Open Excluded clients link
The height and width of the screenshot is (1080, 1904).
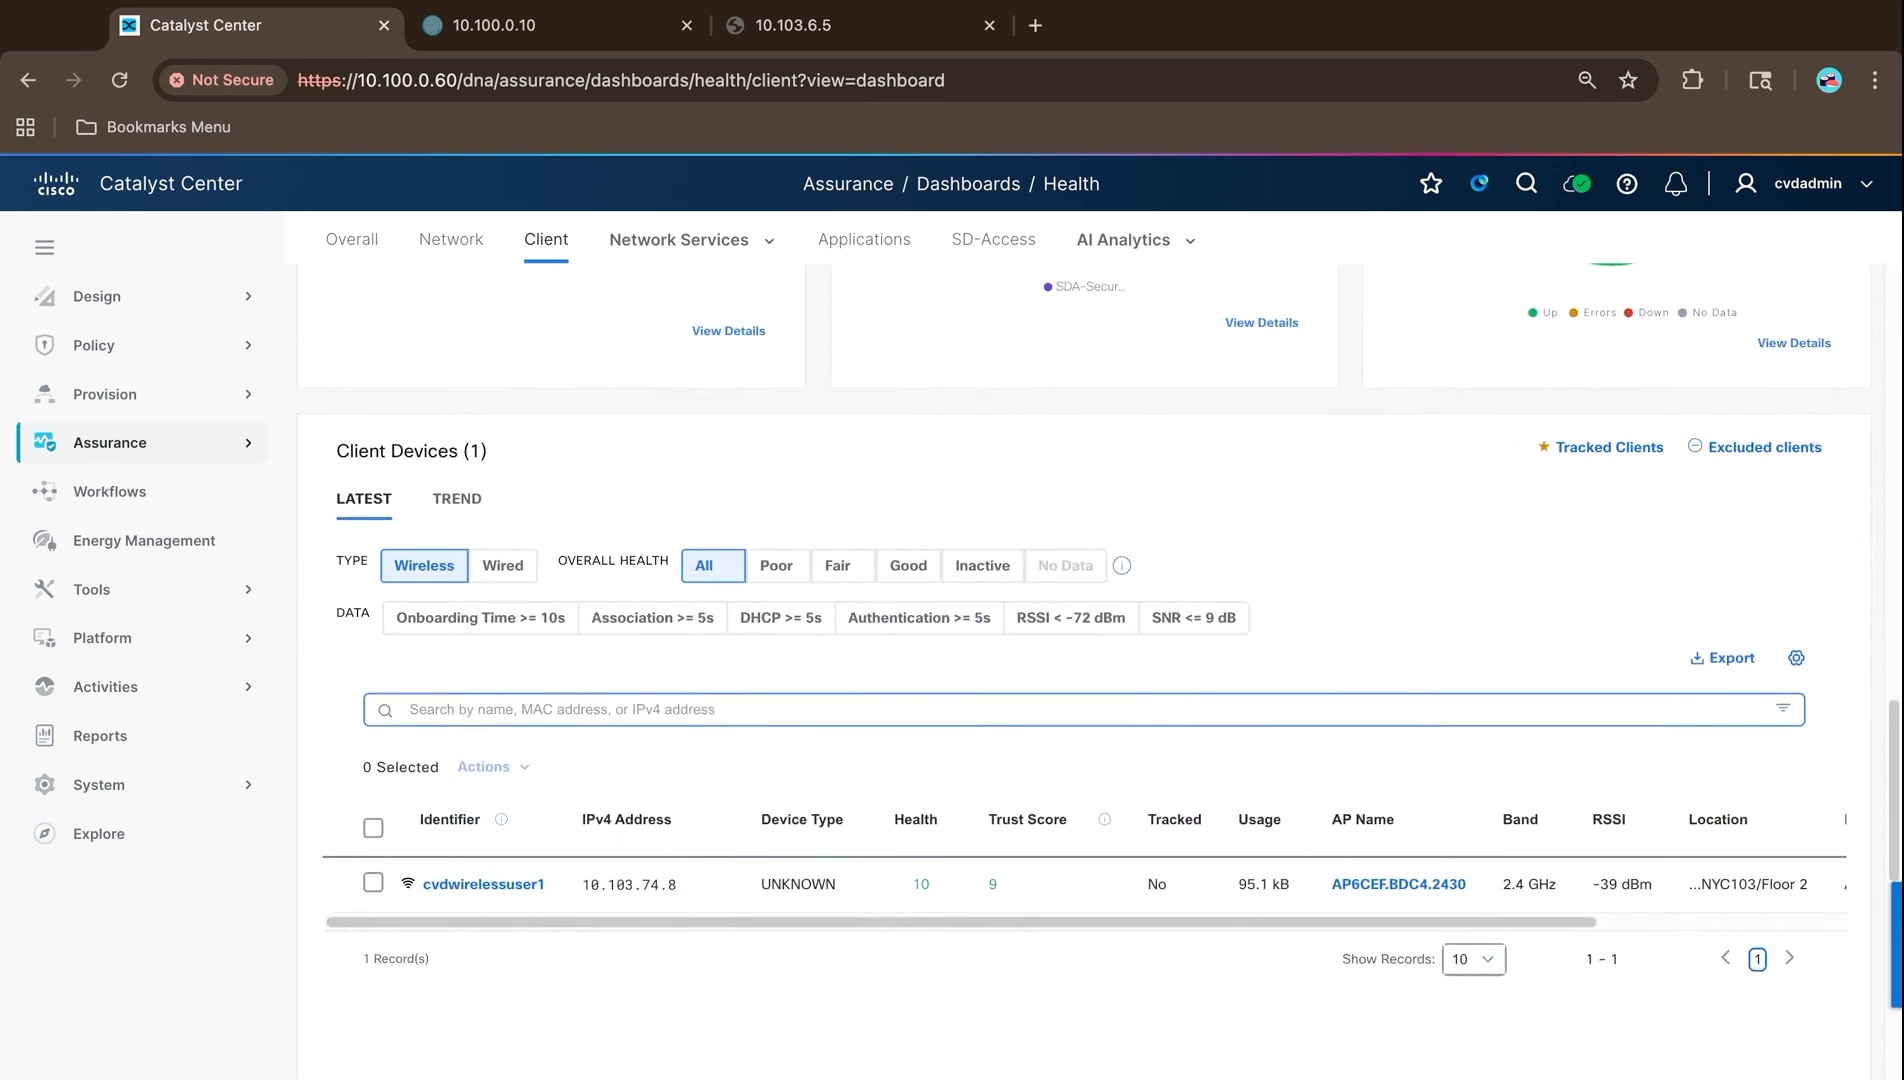(x=1754, y=447)
